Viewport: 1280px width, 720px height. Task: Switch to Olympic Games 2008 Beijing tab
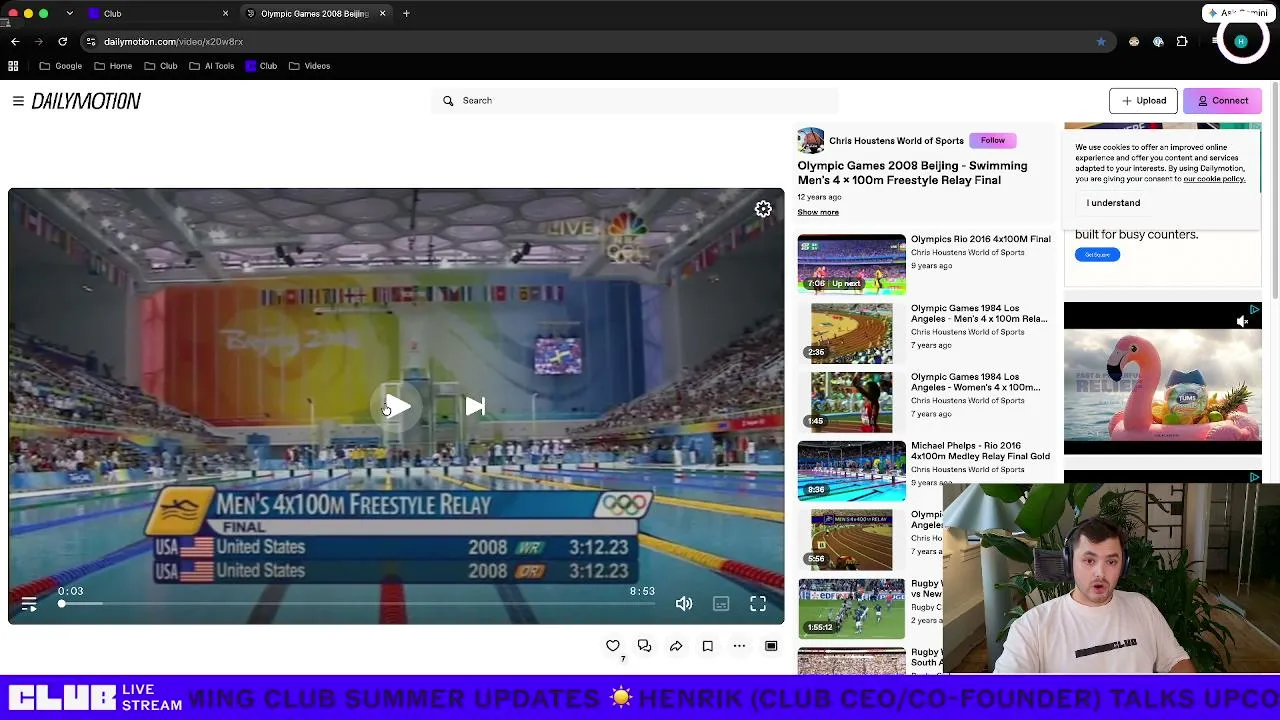tap(315, 14)
